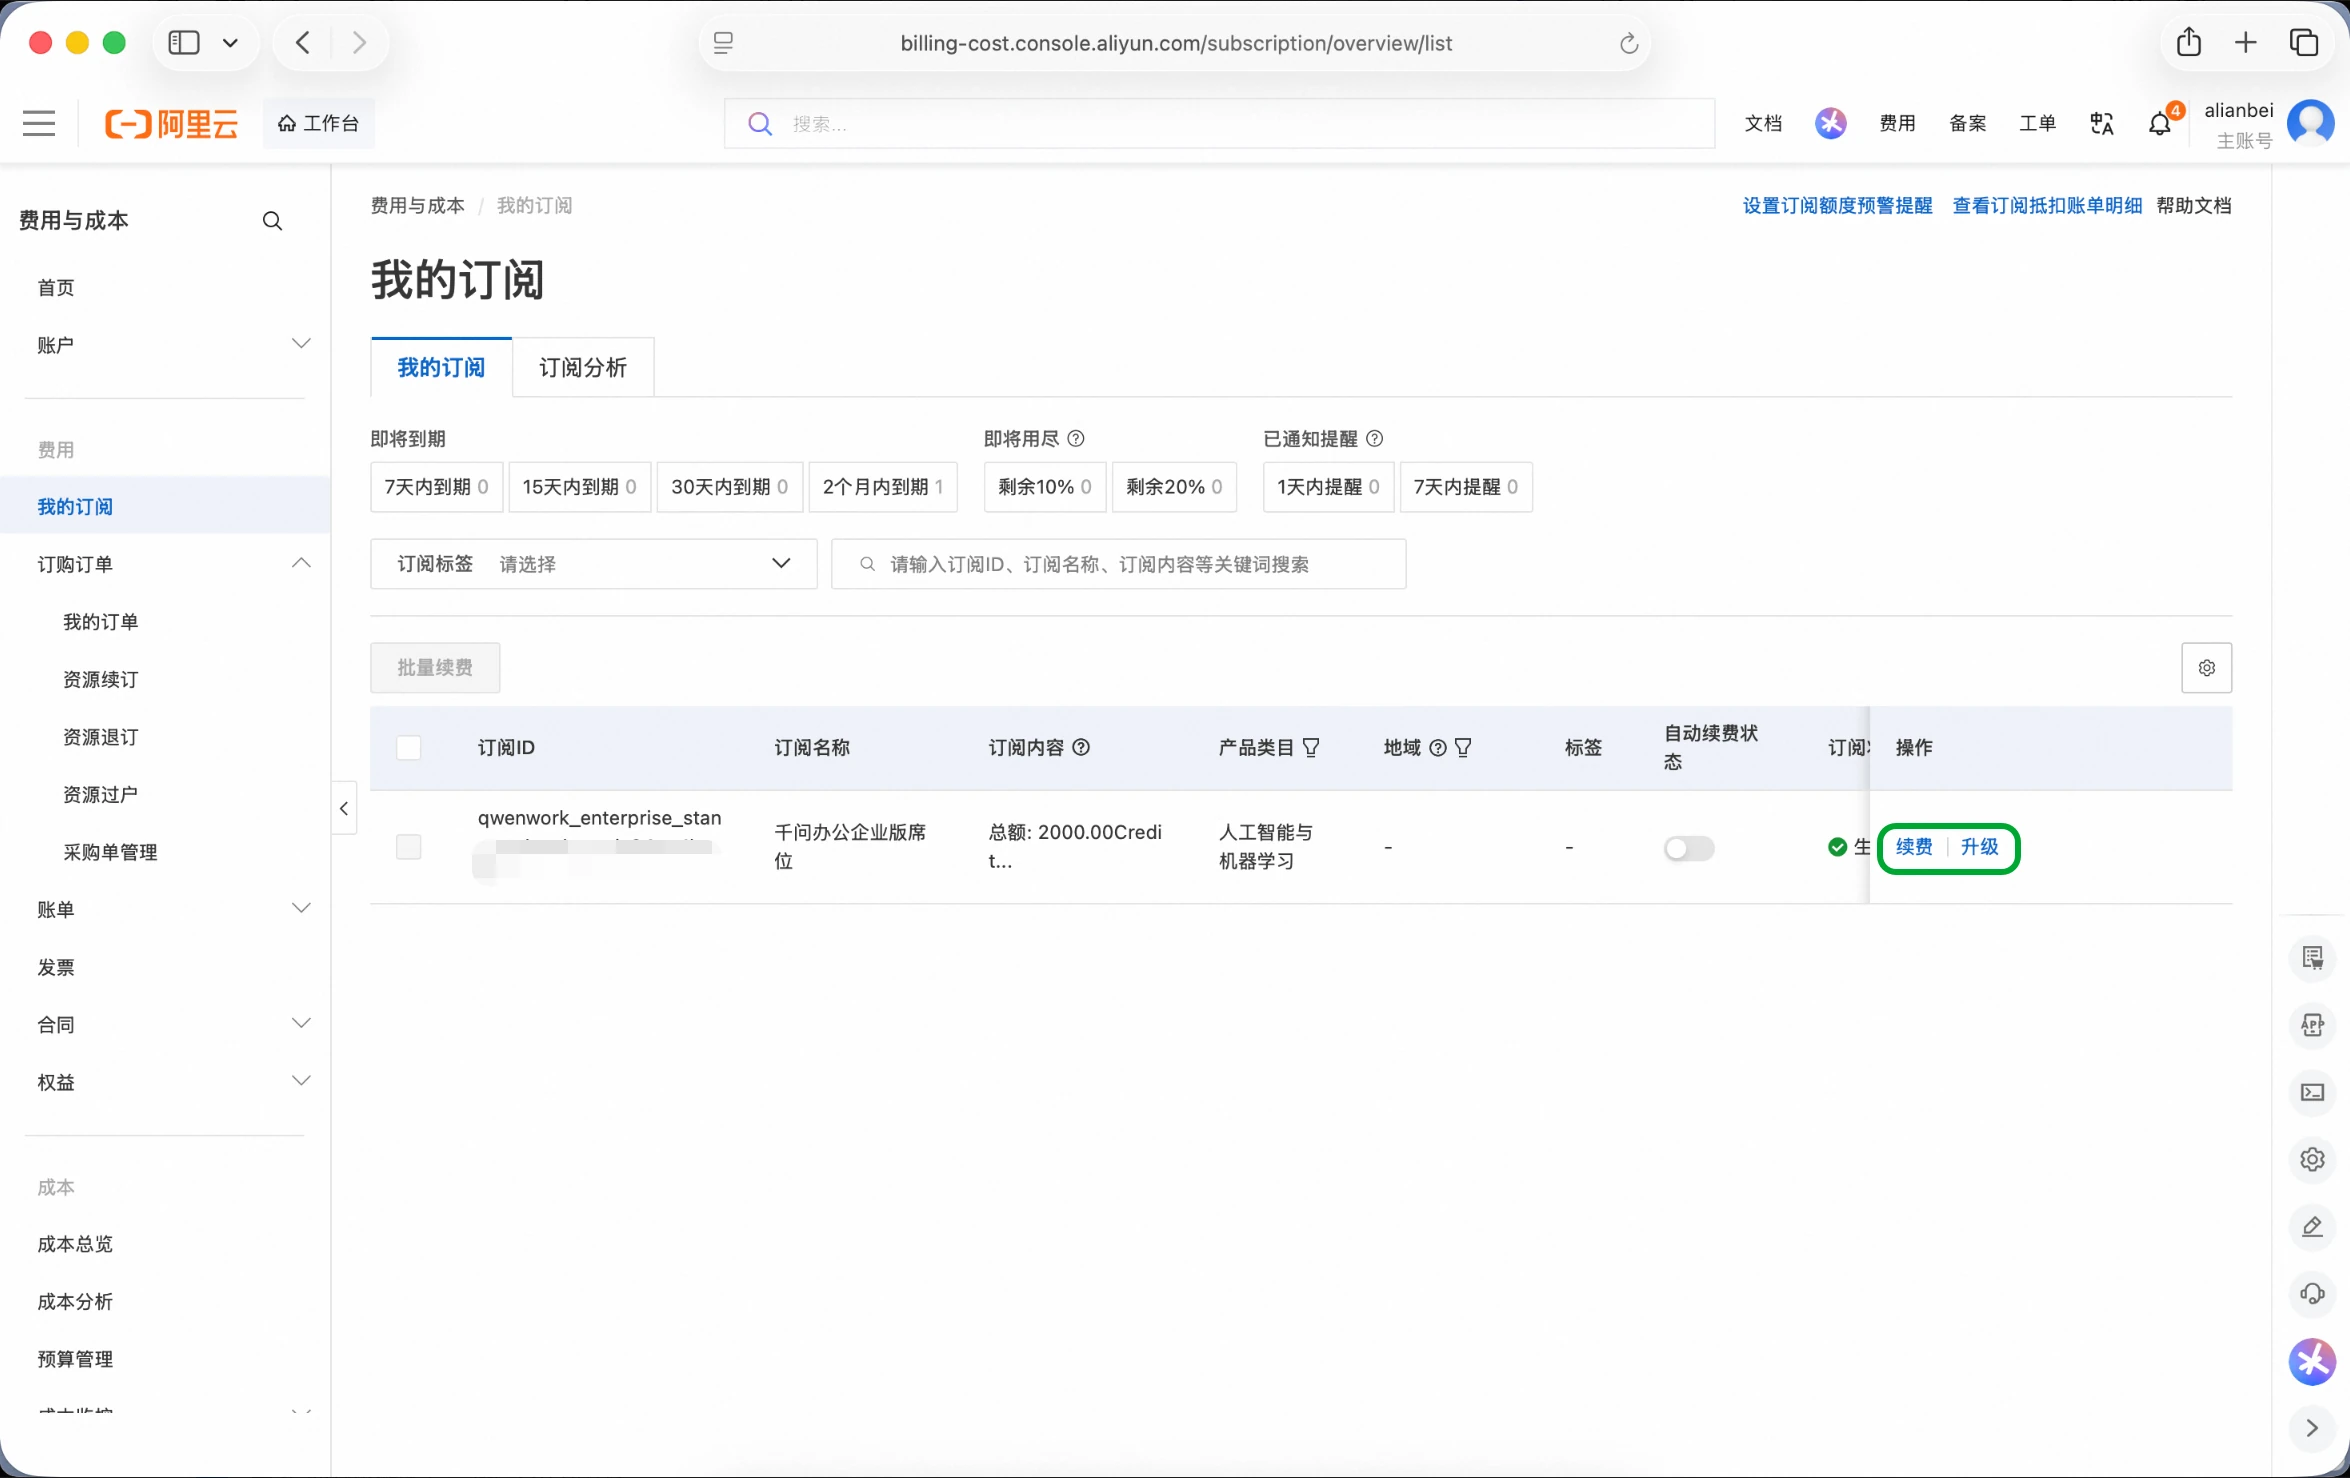This screenshot has width=2350, height=1478.
Task: Show Safari tab overview
Action: 2303,42
